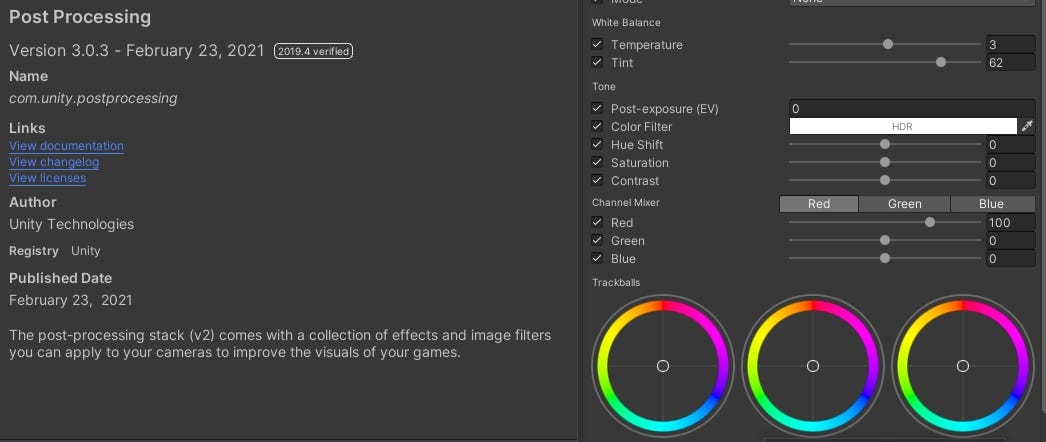Click the White Balance section label
The height and width of the screenshot is (442, 1046).
click(626, 23)
